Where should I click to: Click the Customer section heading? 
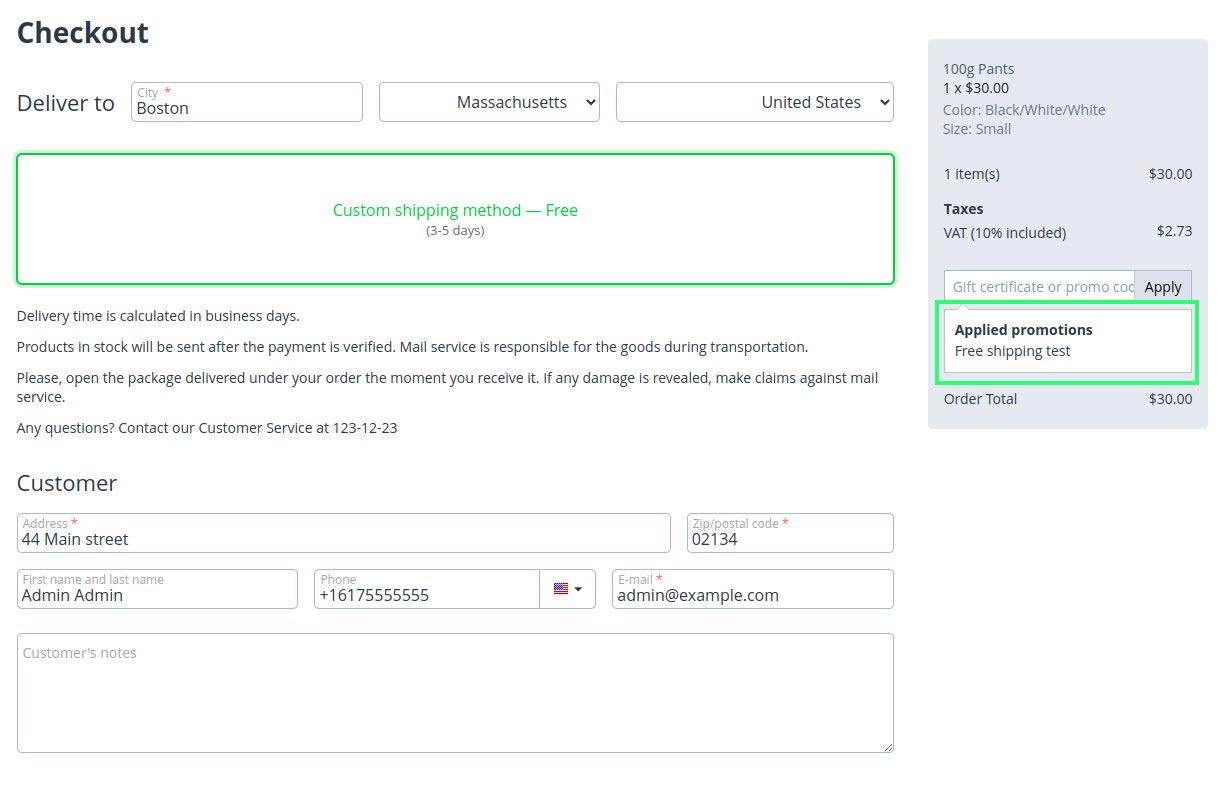click(x=67, y=483)
